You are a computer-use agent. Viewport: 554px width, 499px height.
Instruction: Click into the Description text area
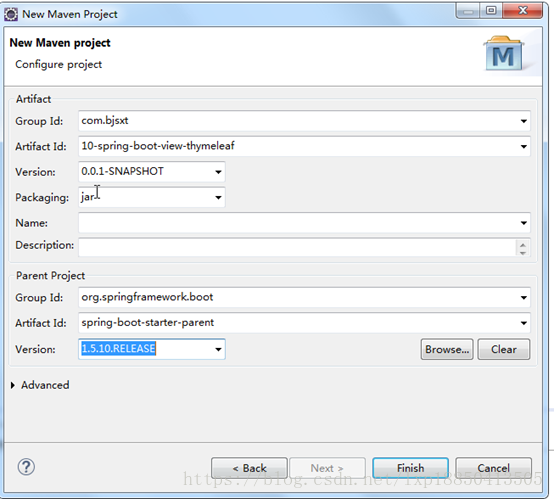click(x=297, y=247)
